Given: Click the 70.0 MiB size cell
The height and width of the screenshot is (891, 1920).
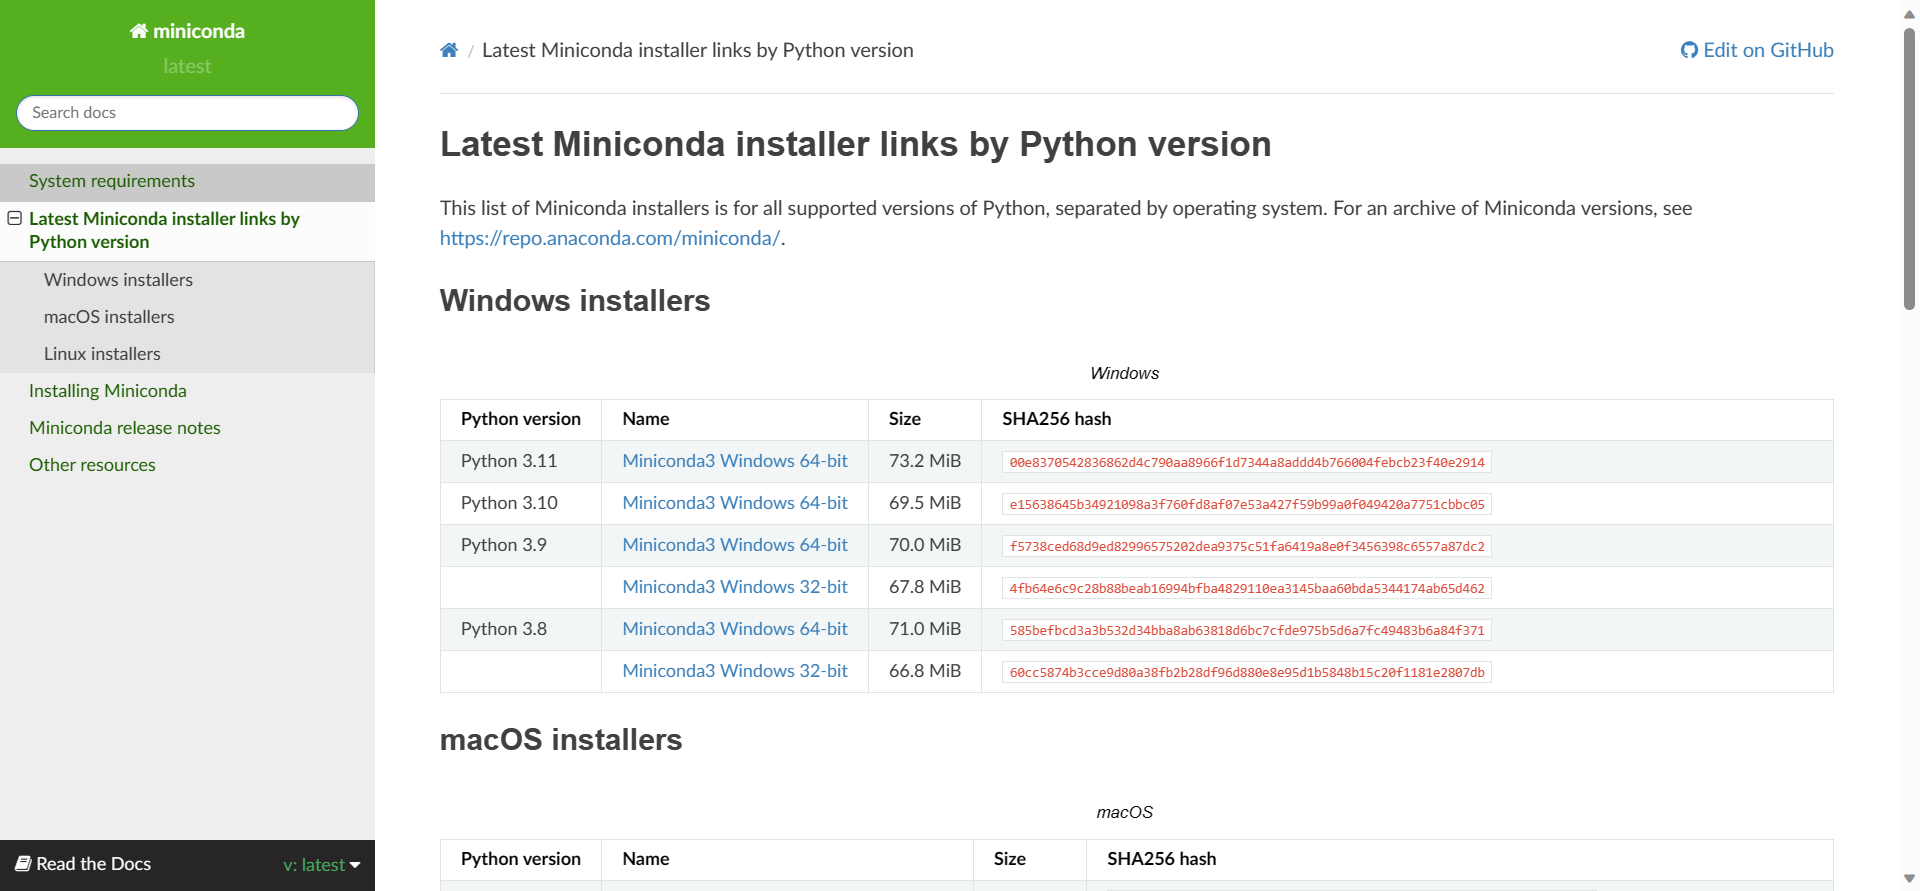Looking at the screenshot, I should [x=925, y=545].
